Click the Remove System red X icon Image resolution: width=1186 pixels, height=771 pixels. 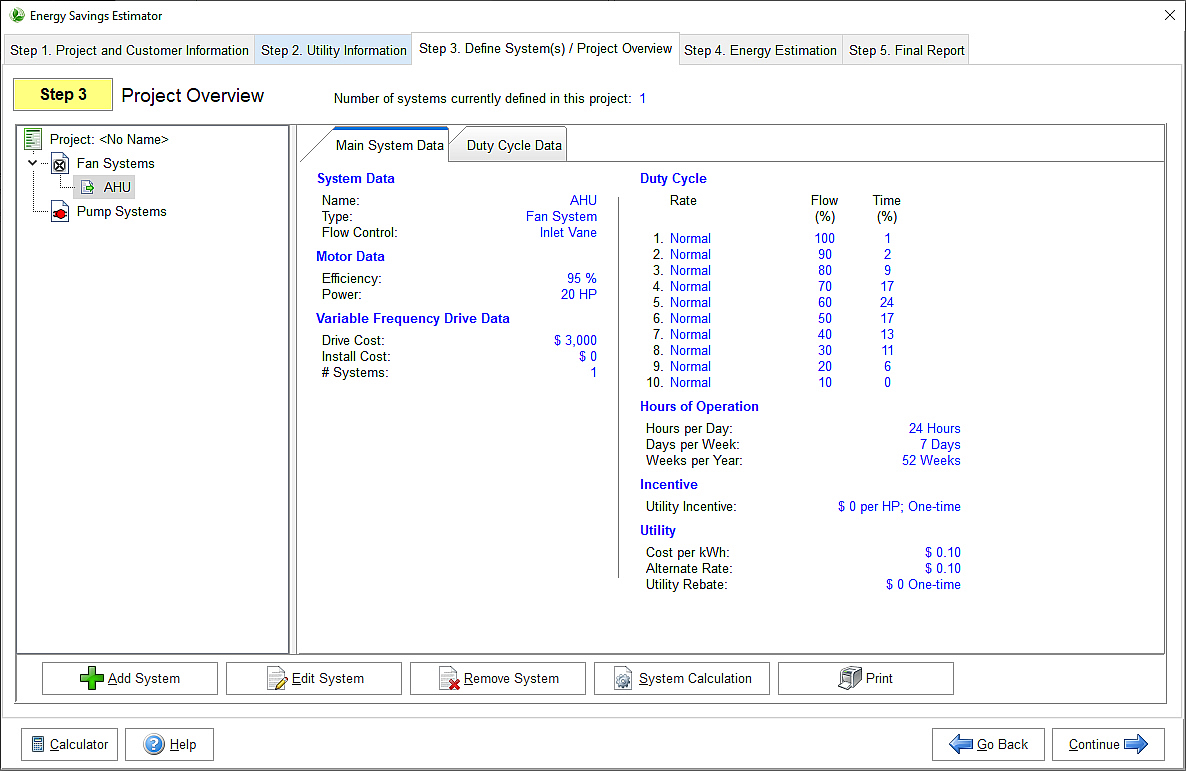pyautogui.click(x=449, y=679)
